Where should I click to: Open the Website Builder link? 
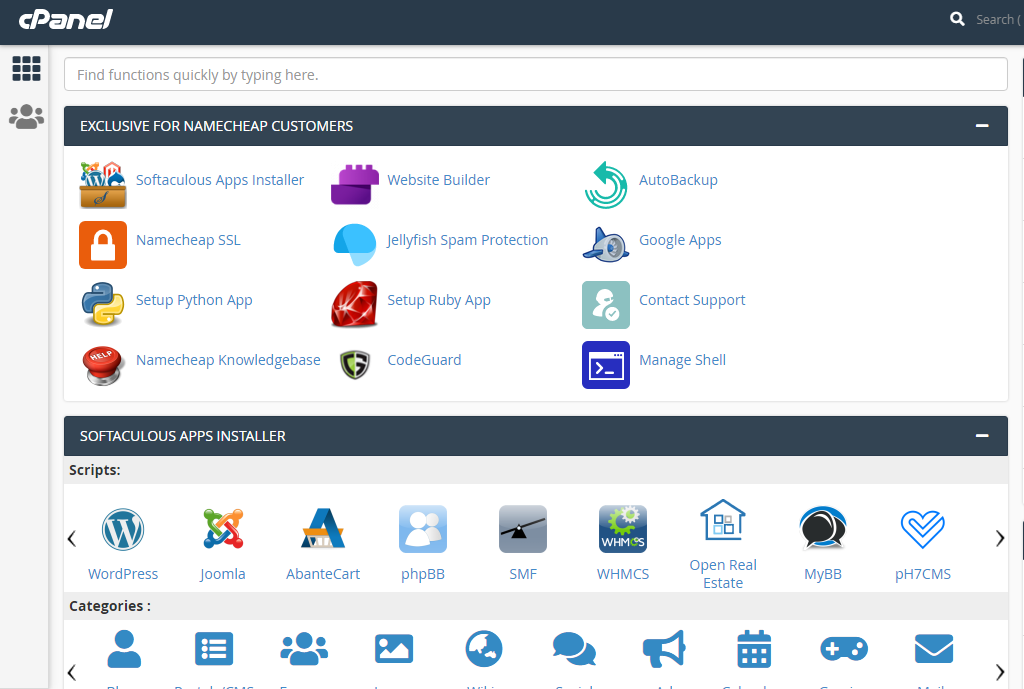tap(438, 180)
